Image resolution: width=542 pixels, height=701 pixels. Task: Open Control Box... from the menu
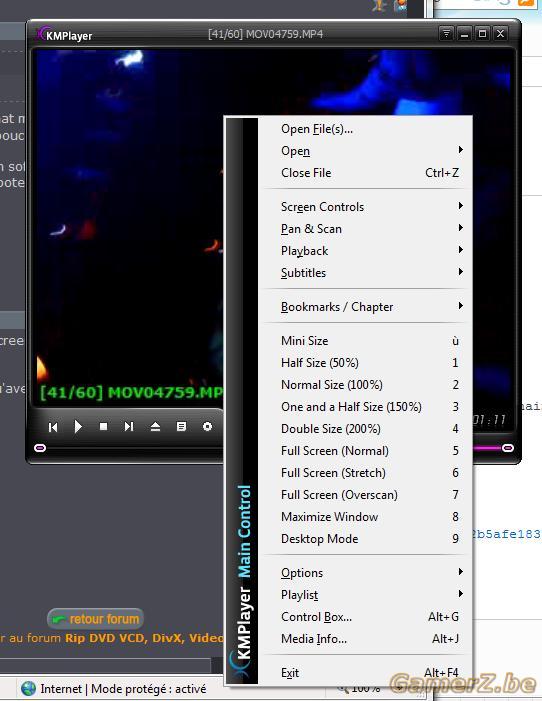point(365,617)
